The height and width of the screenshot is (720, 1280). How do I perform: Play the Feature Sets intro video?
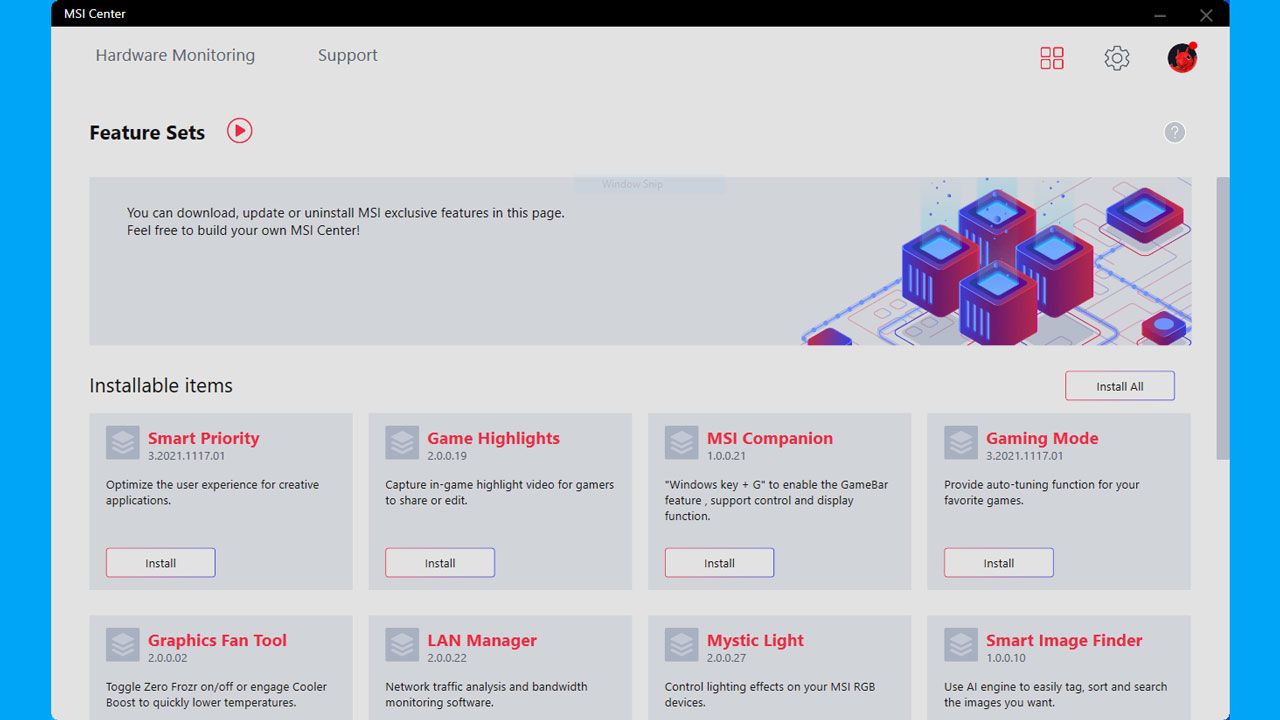click(x=239, y=130)
